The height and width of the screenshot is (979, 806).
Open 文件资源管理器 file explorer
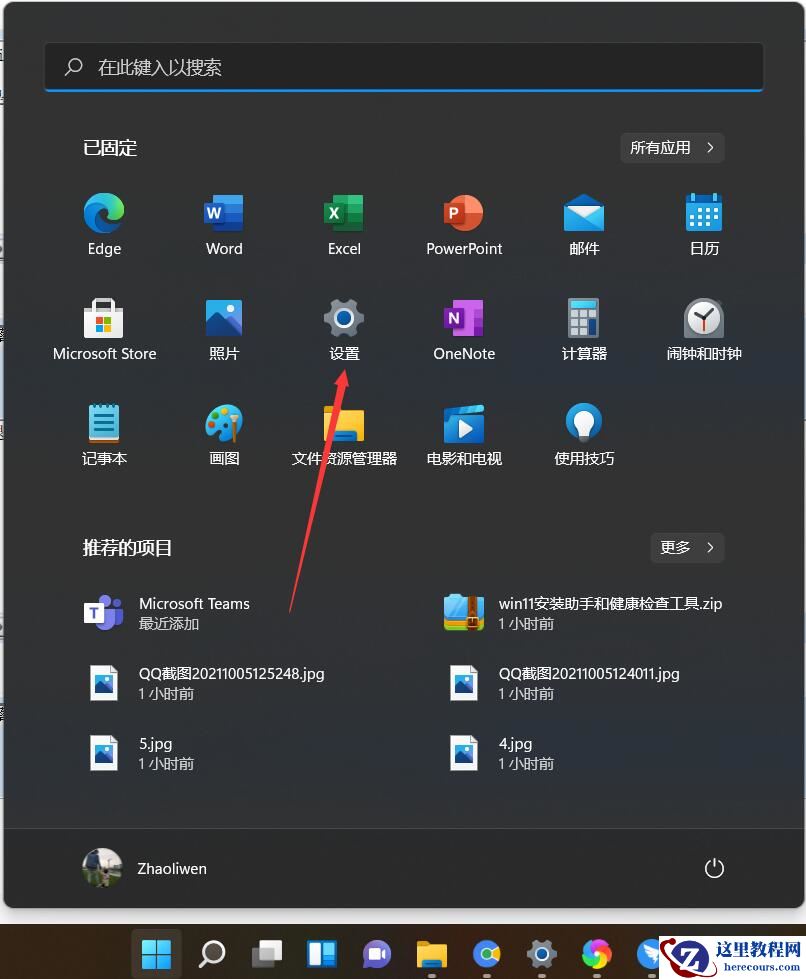tap(343, 425)
